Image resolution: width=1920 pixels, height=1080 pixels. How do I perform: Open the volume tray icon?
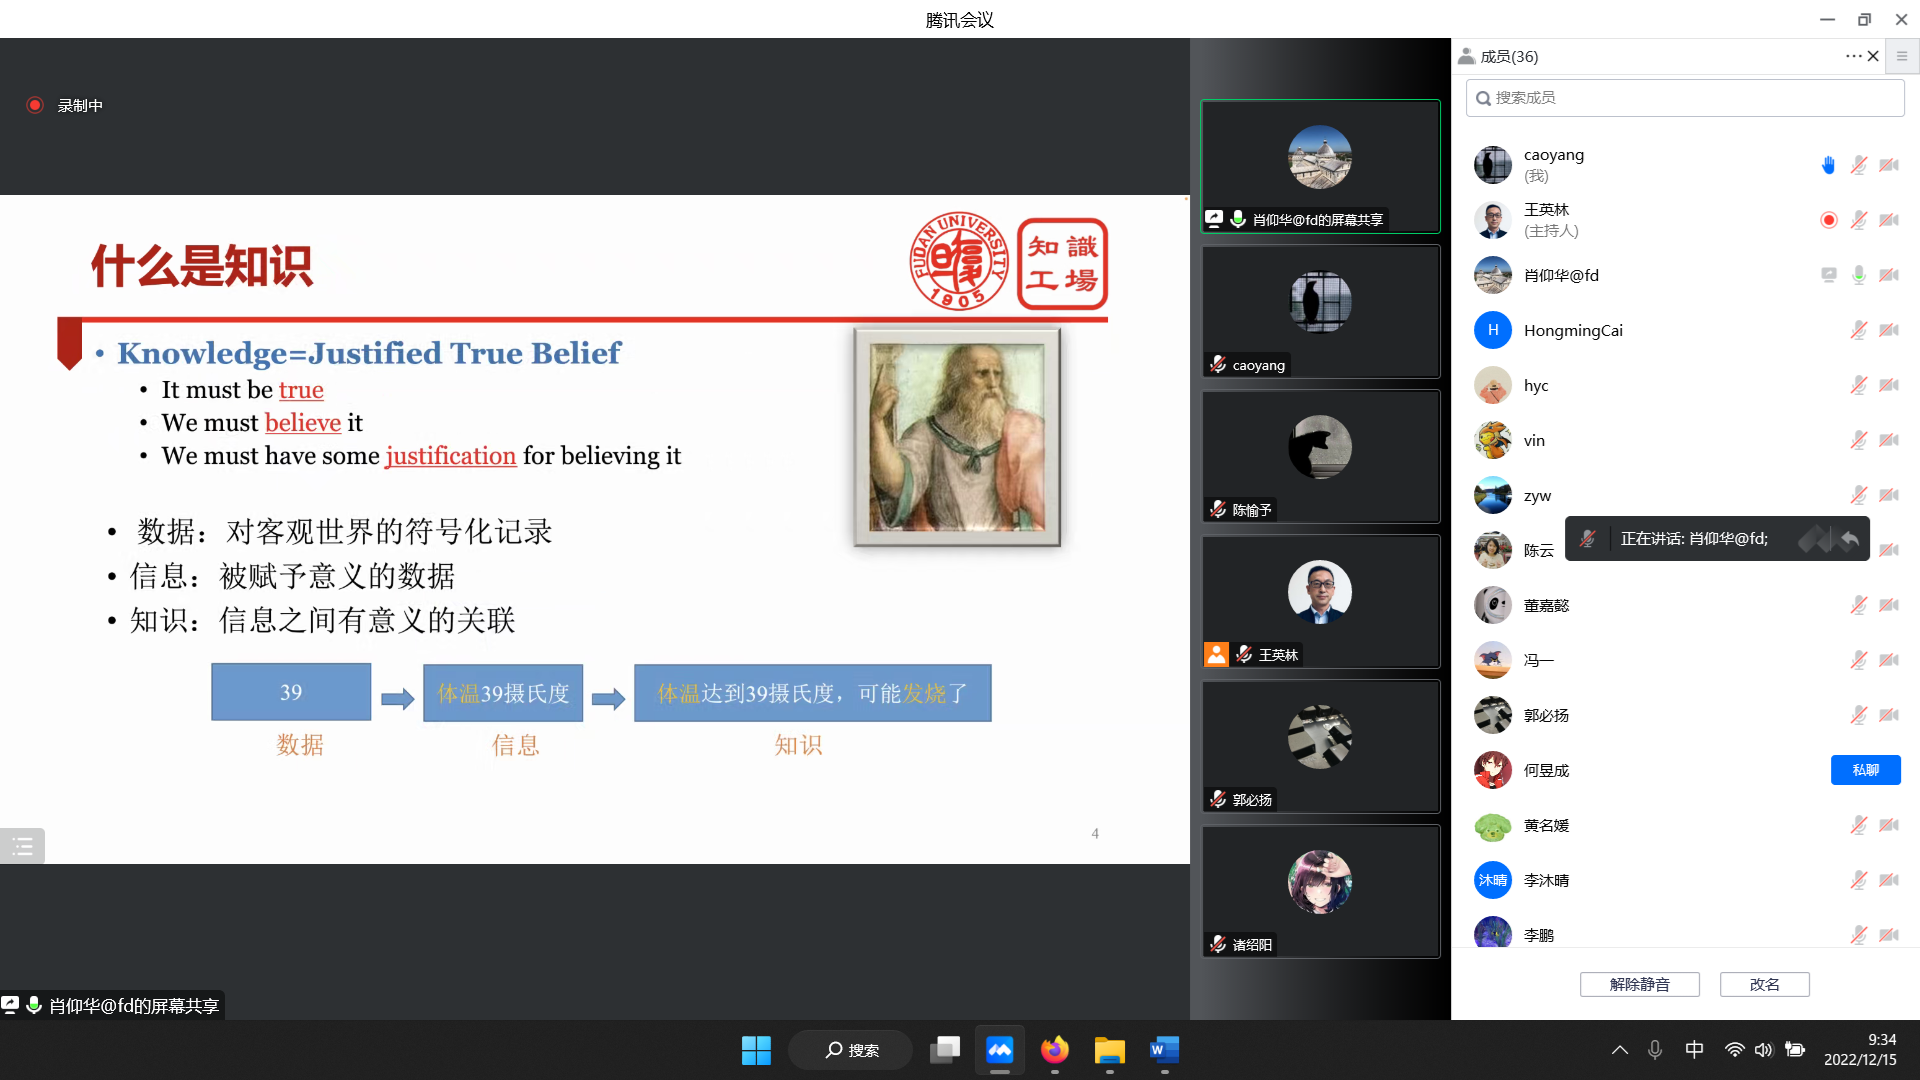pos(1763,1050)
